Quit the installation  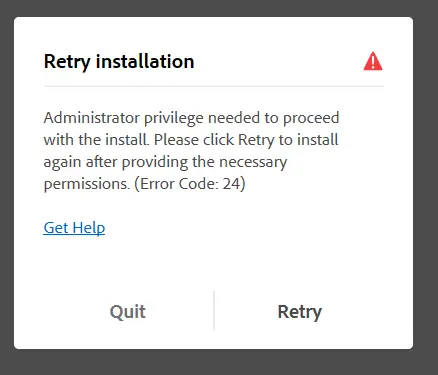click(x=128, y=312)
